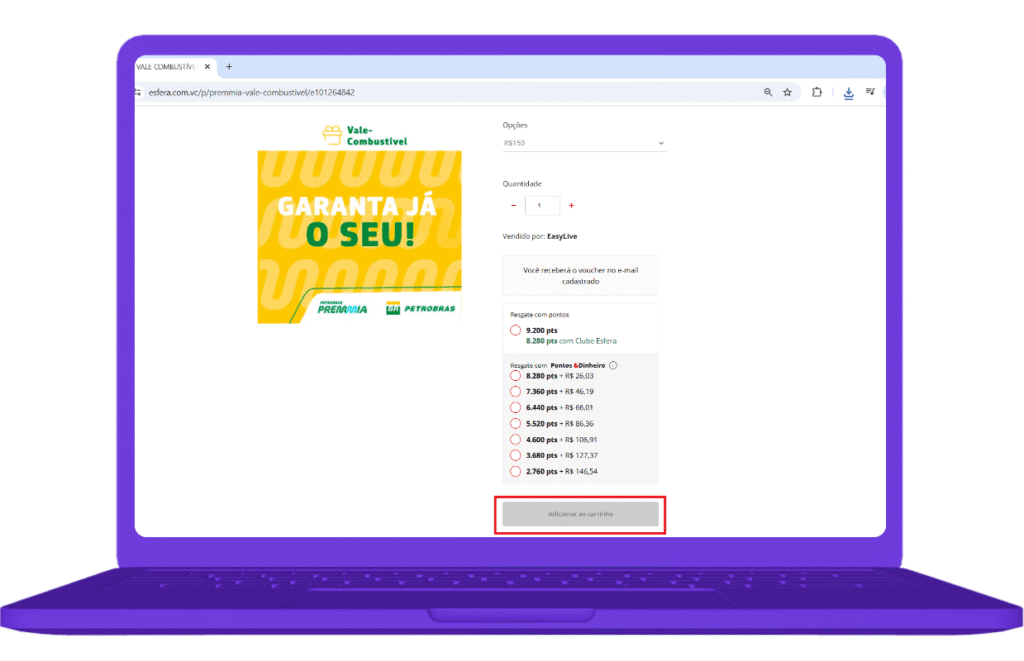Click the info icon next to Pontos & Dinheiro

612,365
